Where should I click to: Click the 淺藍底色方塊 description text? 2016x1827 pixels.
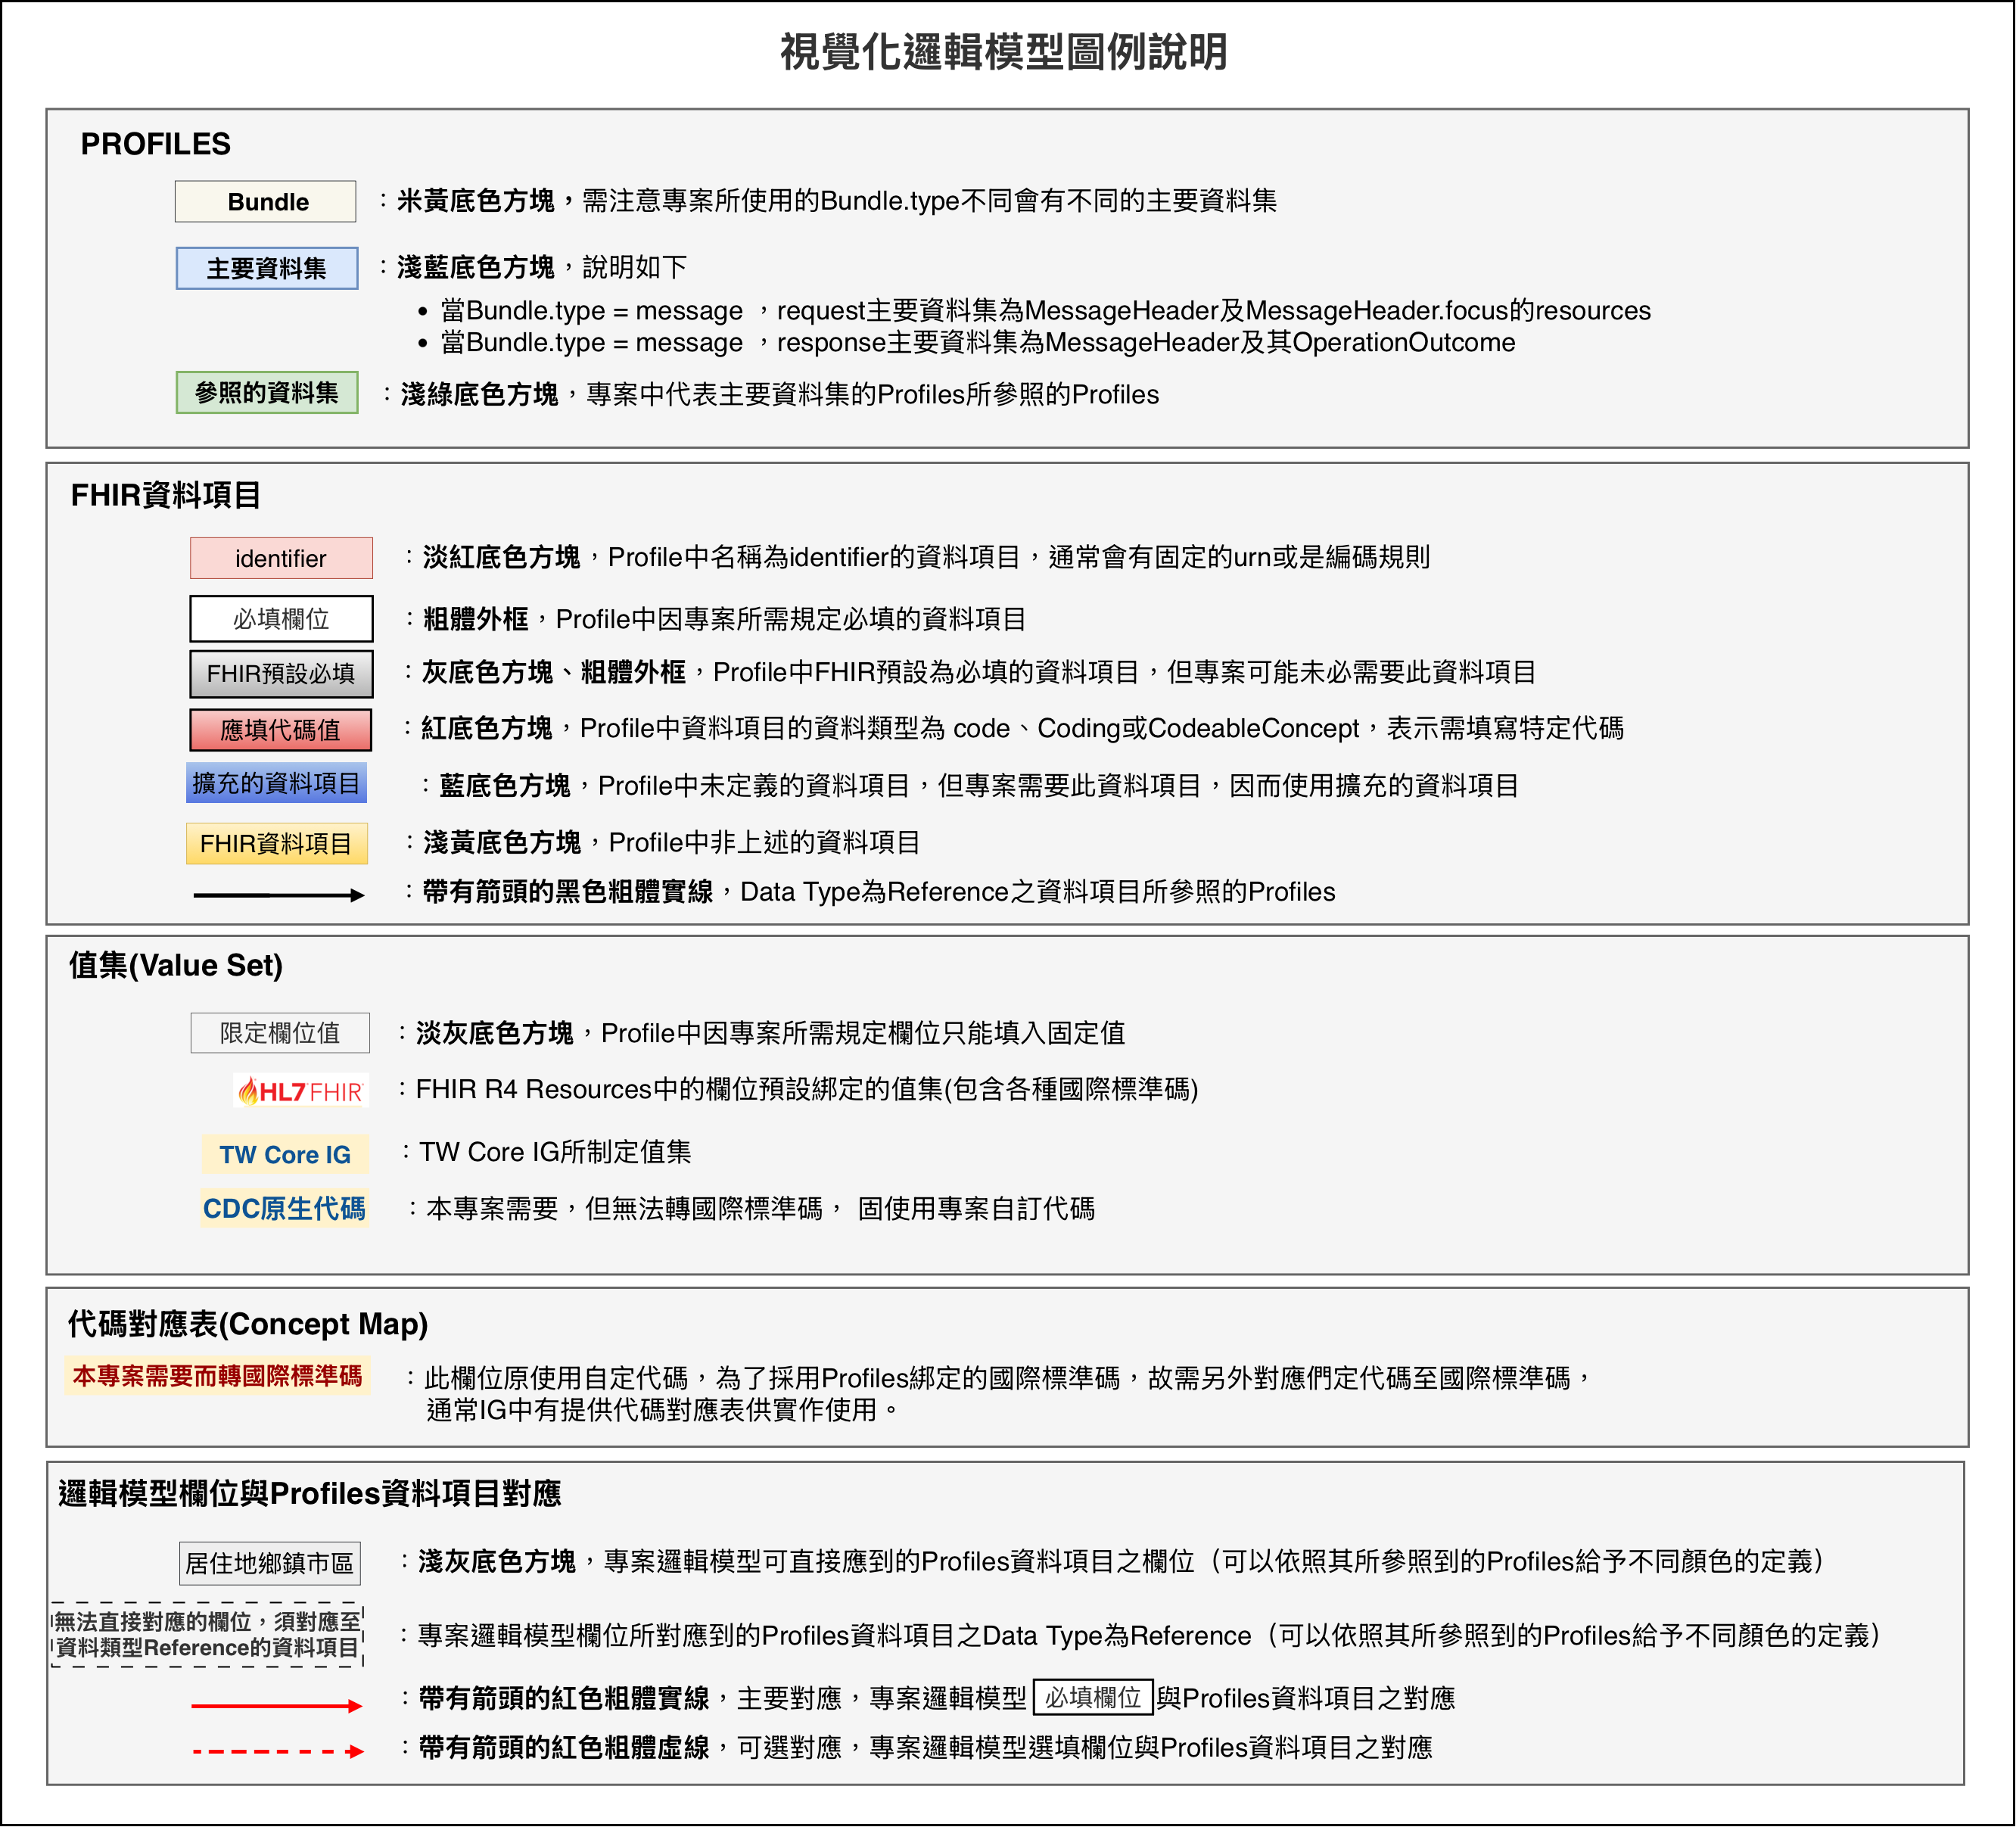coord(533,267)
